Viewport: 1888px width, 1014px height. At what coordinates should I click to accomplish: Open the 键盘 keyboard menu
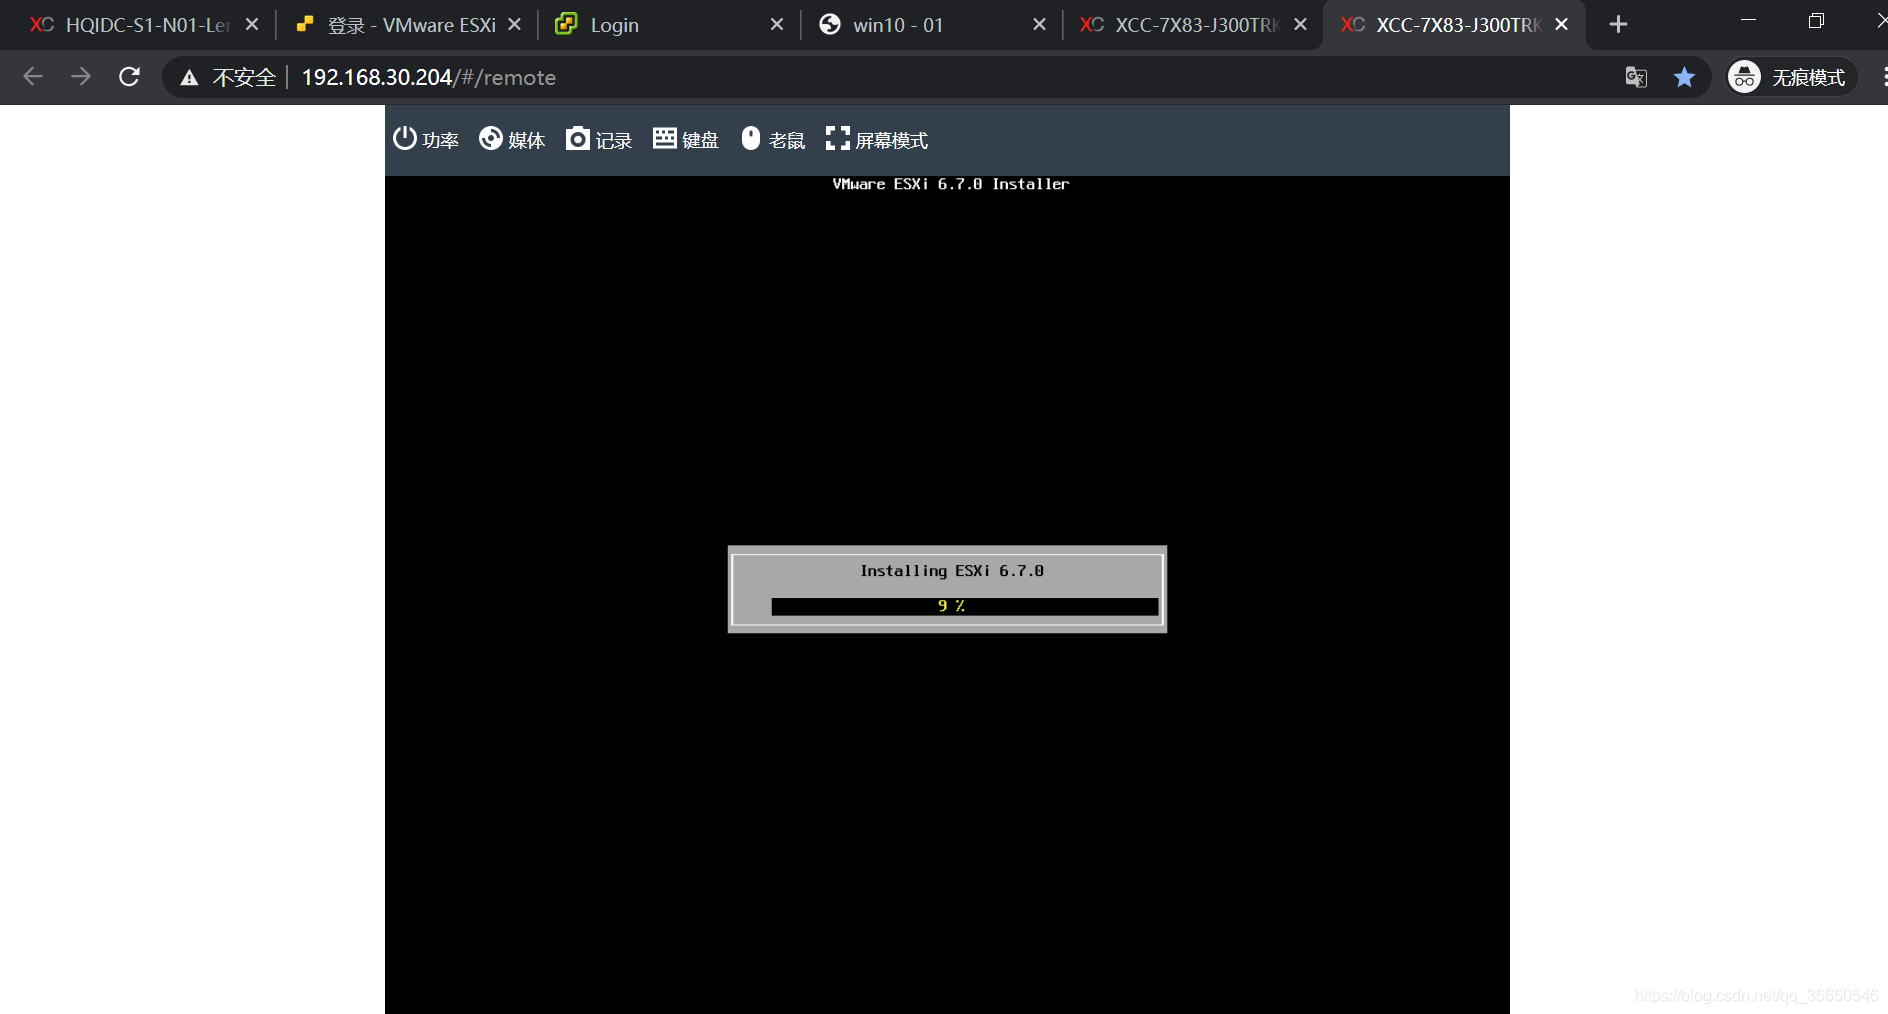686,140
